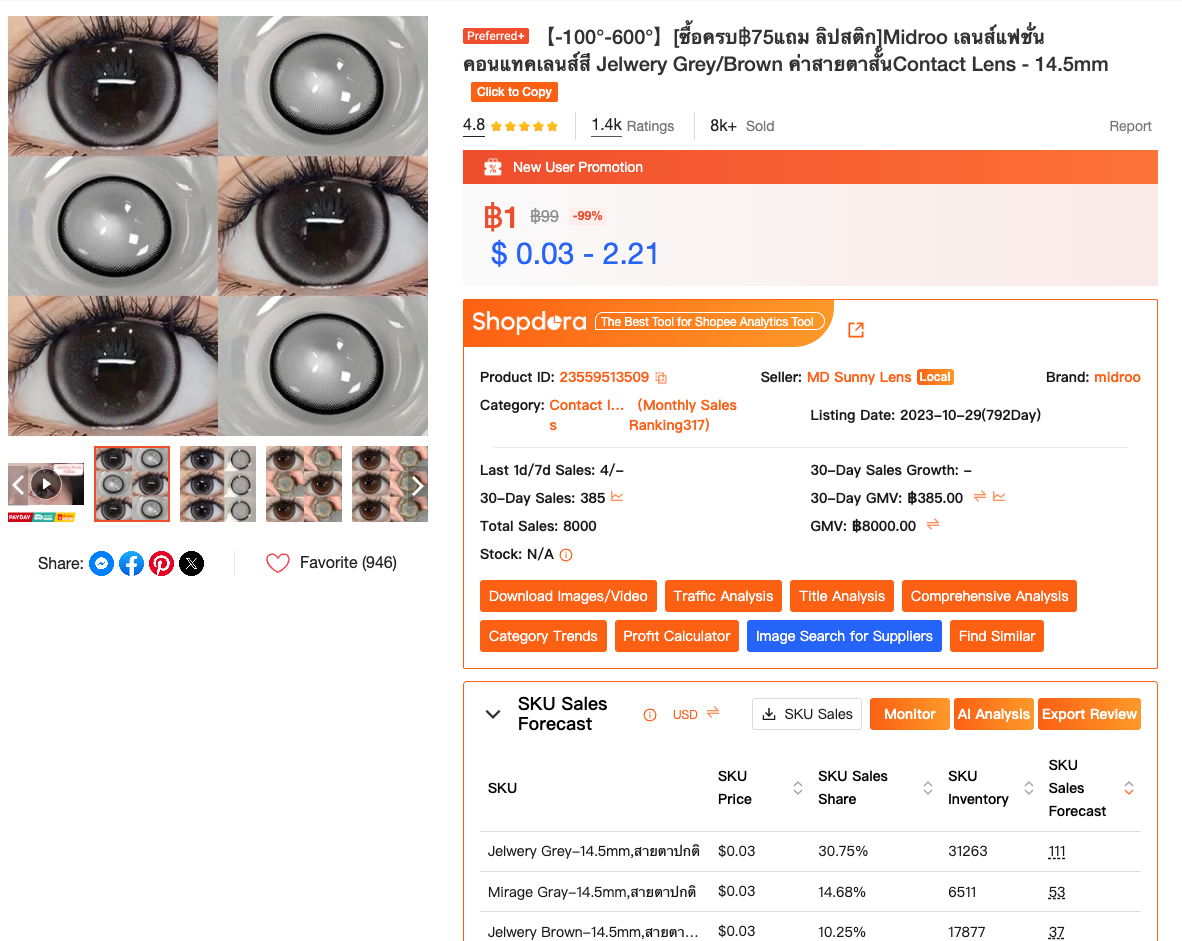Open the MD Sunny Lens seller link

pos(859,377)
